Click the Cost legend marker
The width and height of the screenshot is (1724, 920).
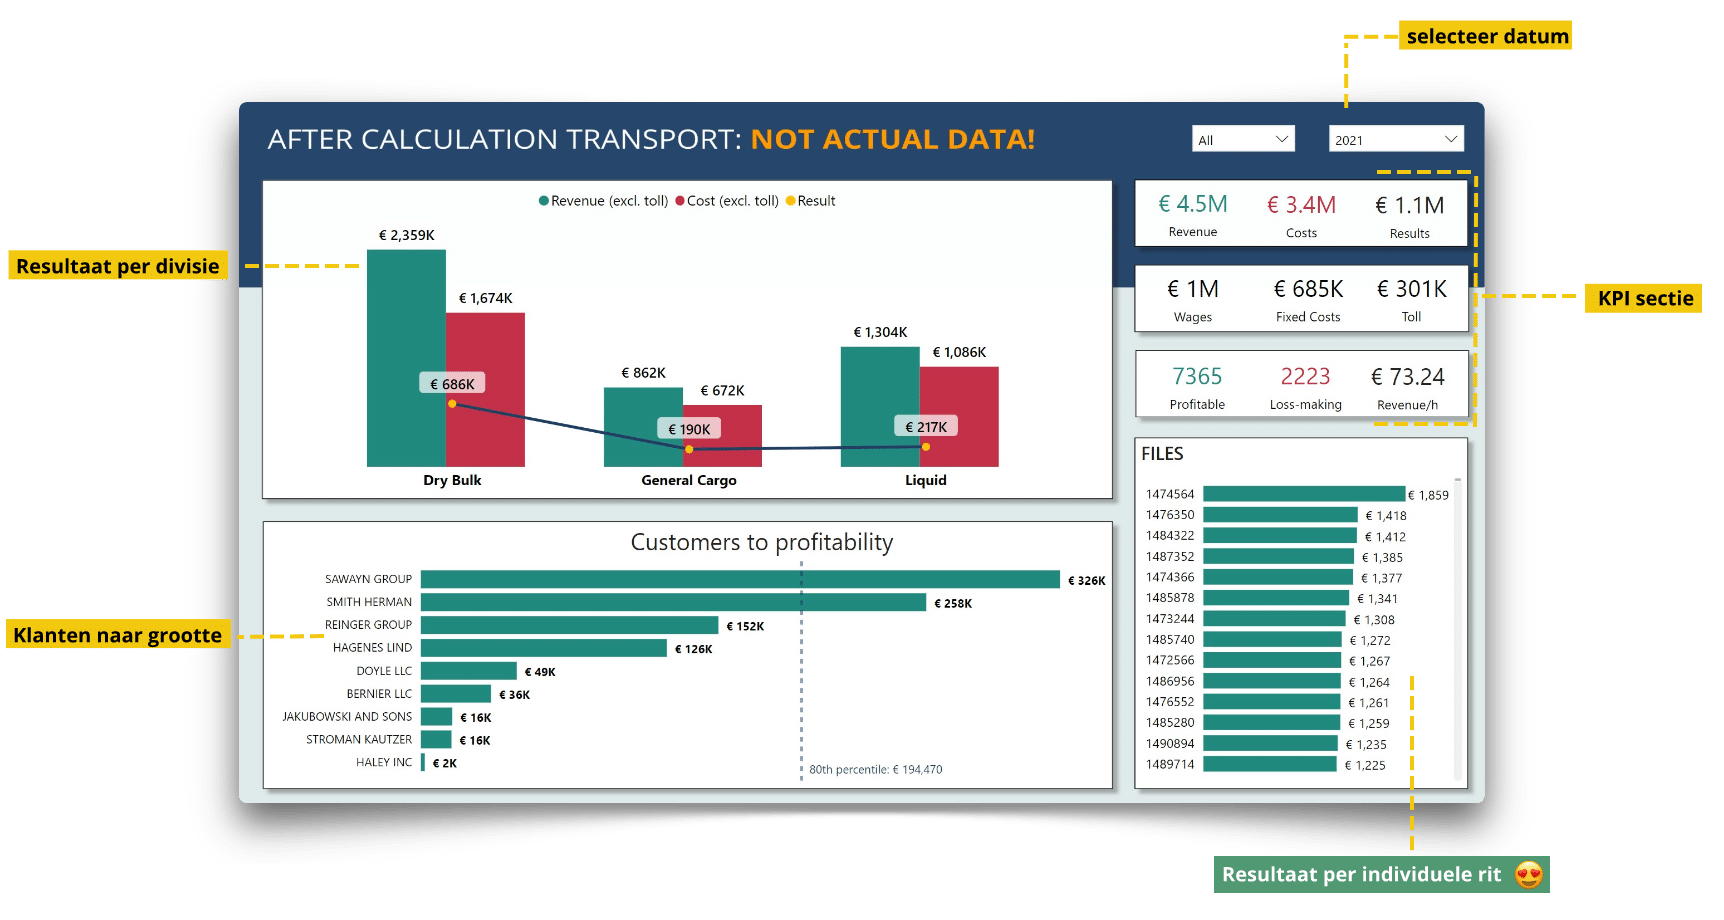(680, 201)
